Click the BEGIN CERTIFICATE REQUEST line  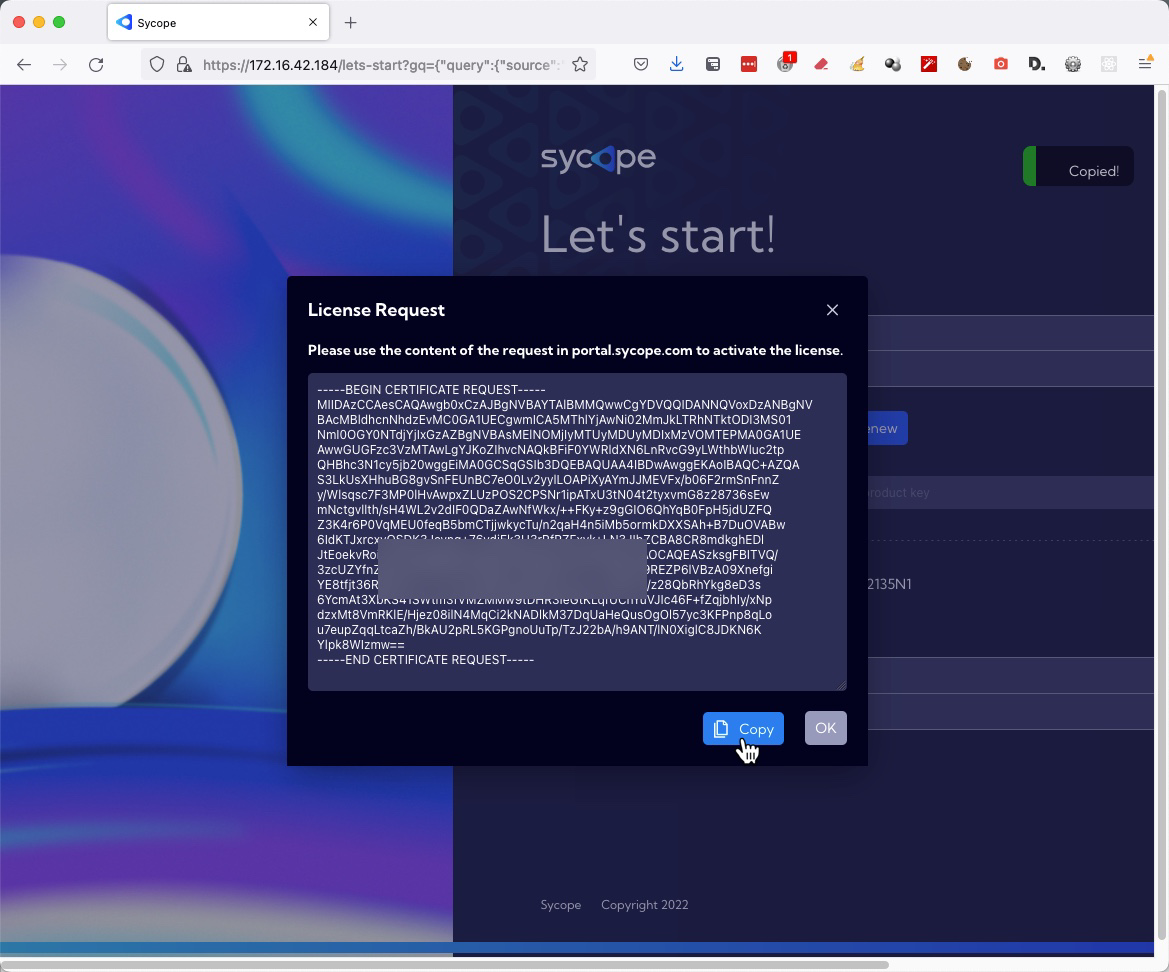431,390
